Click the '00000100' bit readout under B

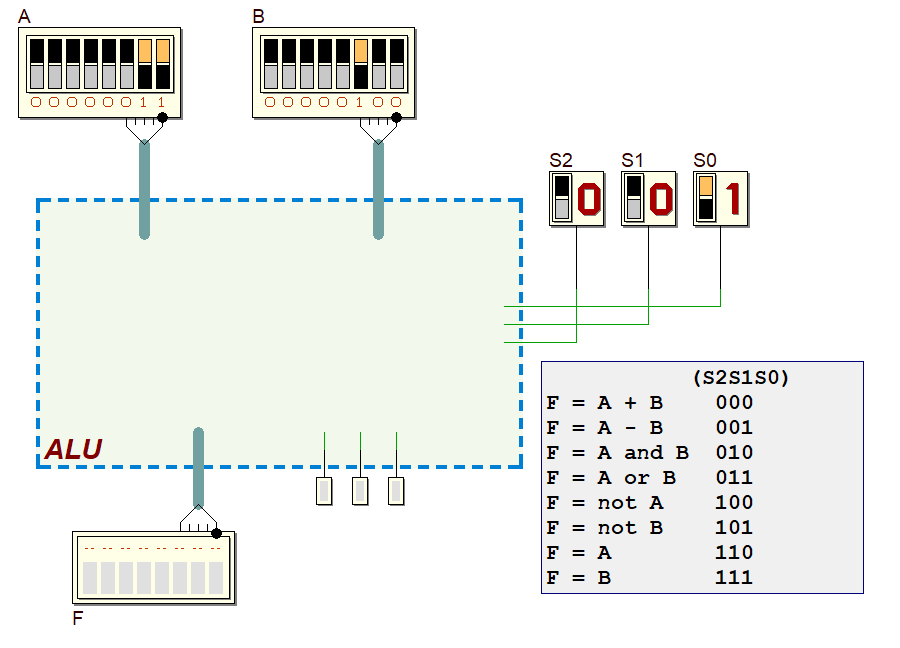click(333, 102)
